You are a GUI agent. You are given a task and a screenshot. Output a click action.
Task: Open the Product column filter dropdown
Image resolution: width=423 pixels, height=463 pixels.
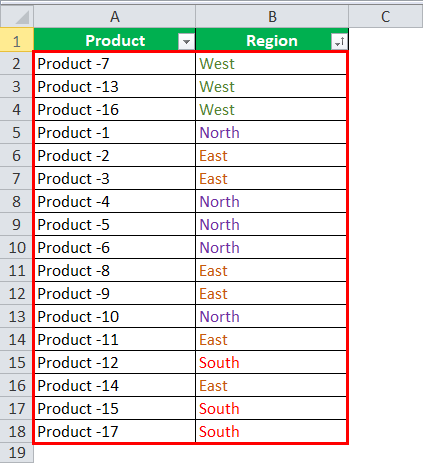point(186,42)
